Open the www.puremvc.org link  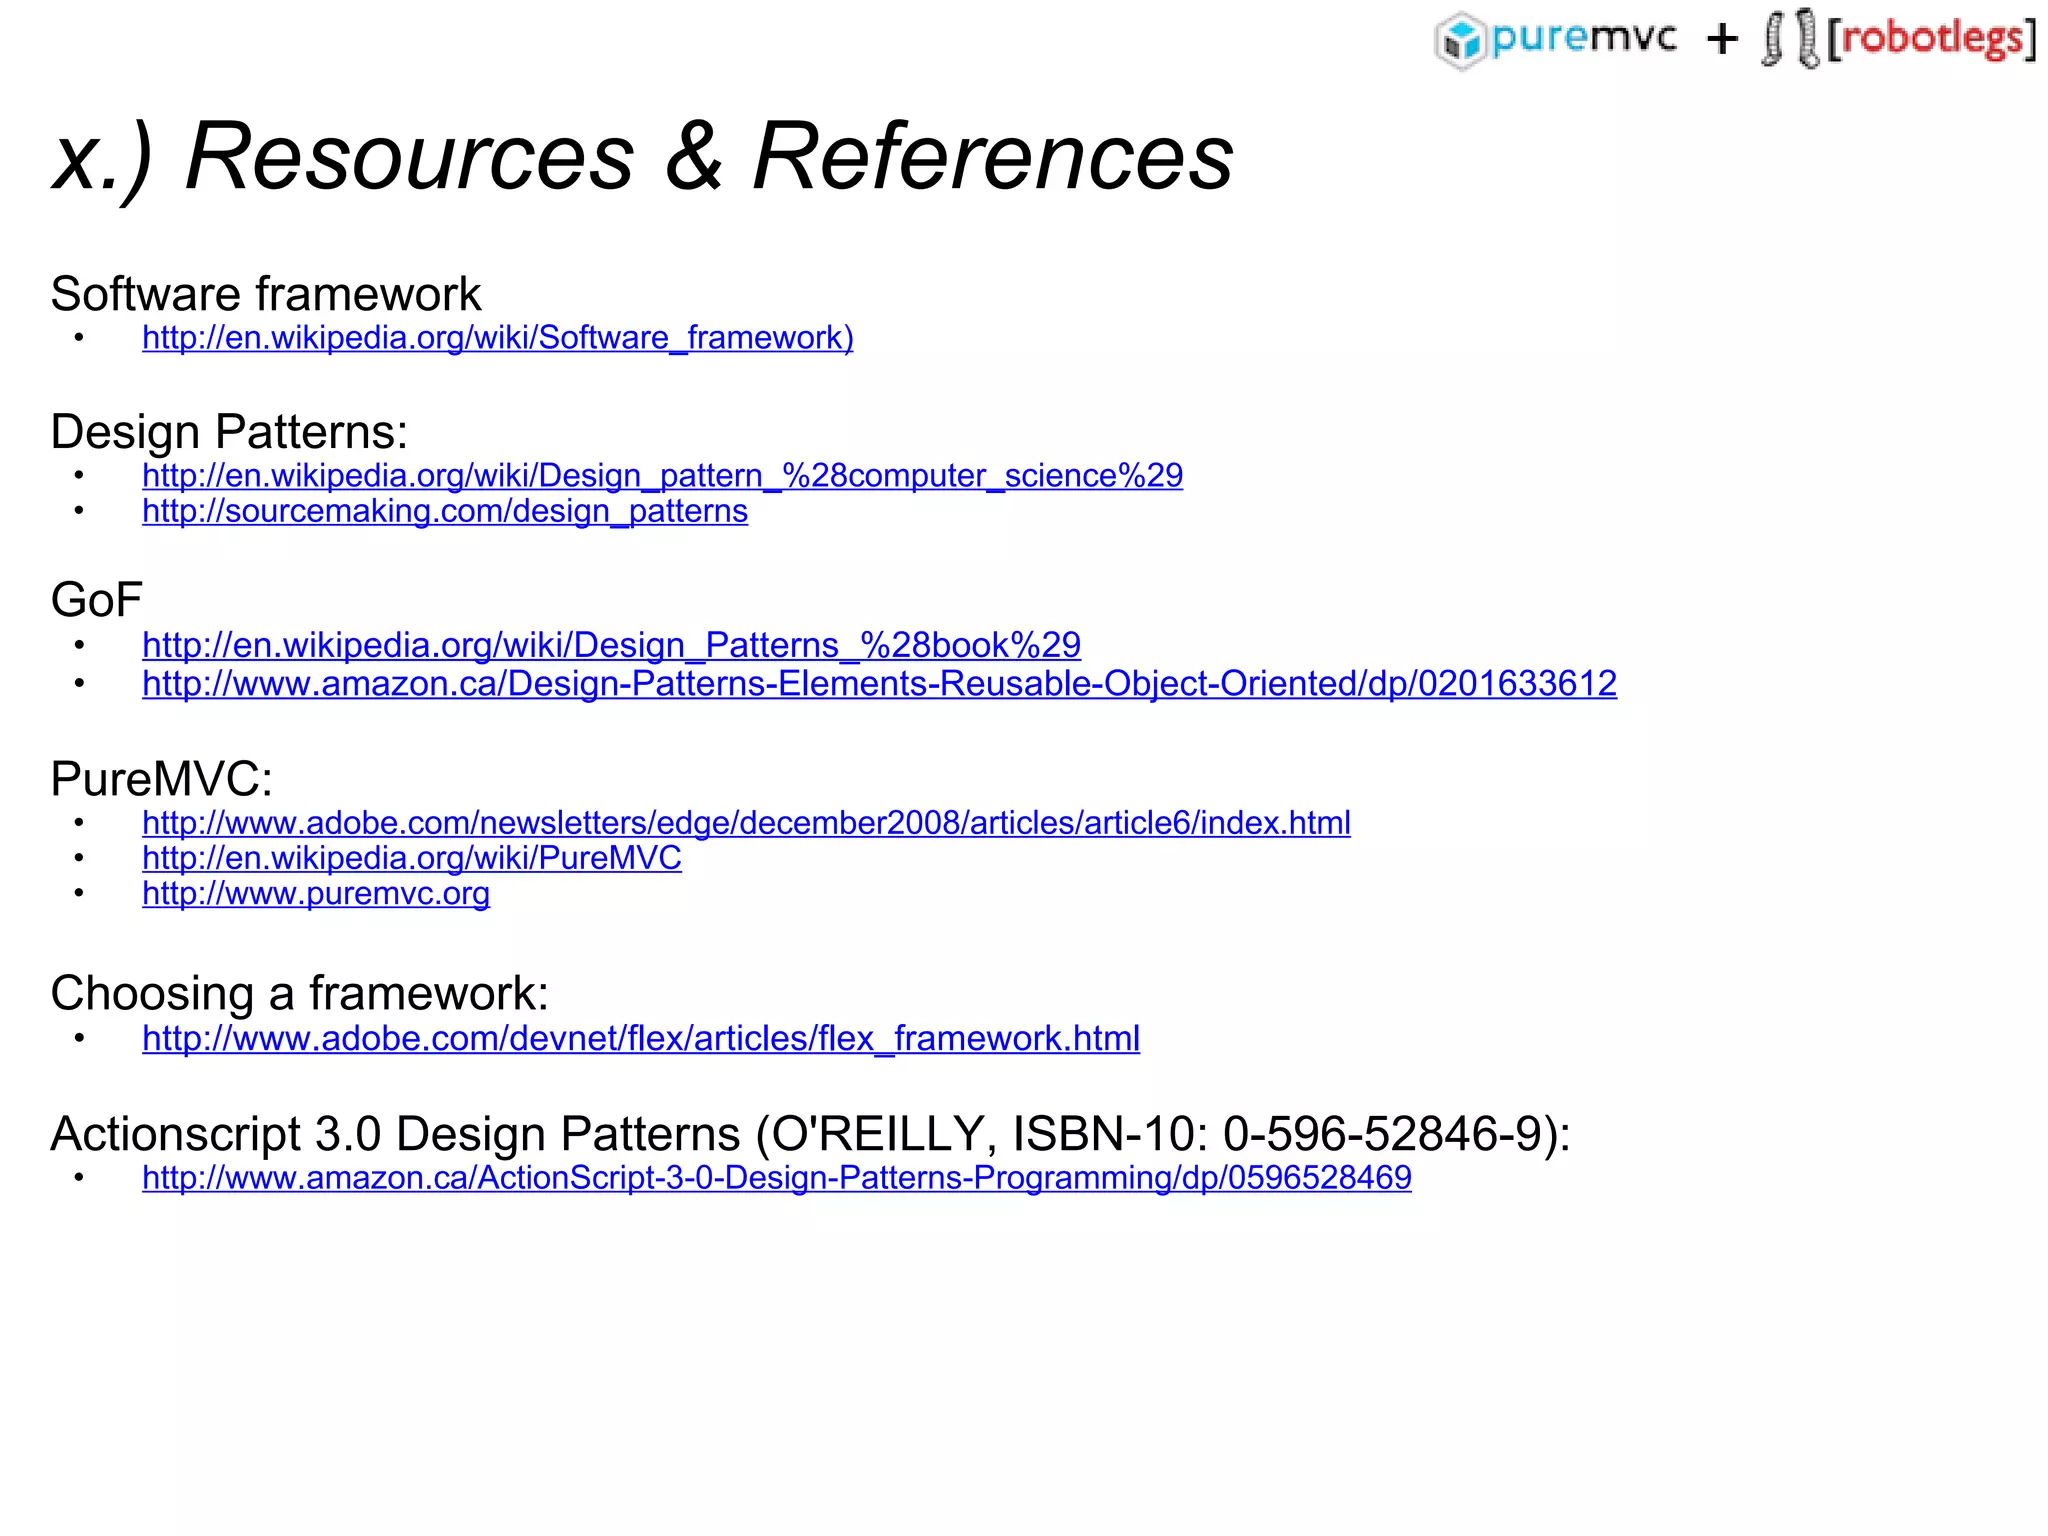[x=316, y=893]
